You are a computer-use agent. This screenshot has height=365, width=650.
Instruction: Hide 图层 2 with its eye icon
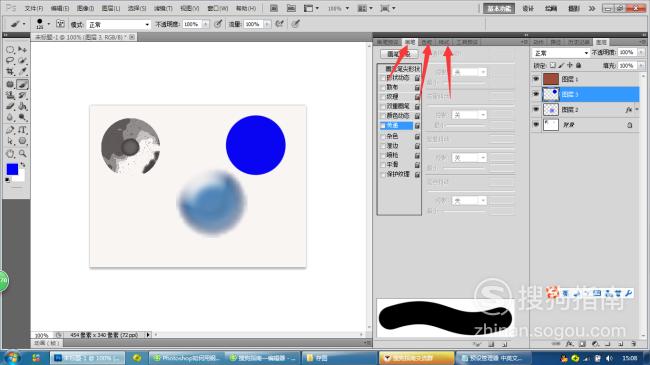pos(536,110)
